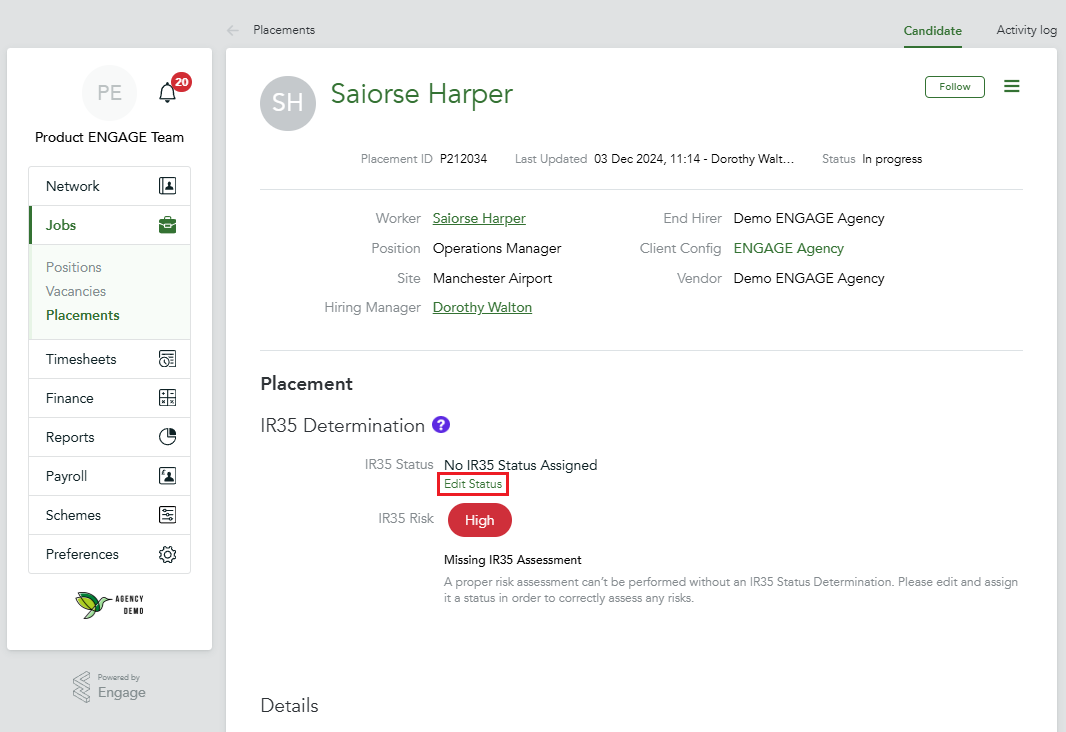Click the back arrow beside Placements
The width and height of the screenshot is (1066, 732).
tap(233, 31)
